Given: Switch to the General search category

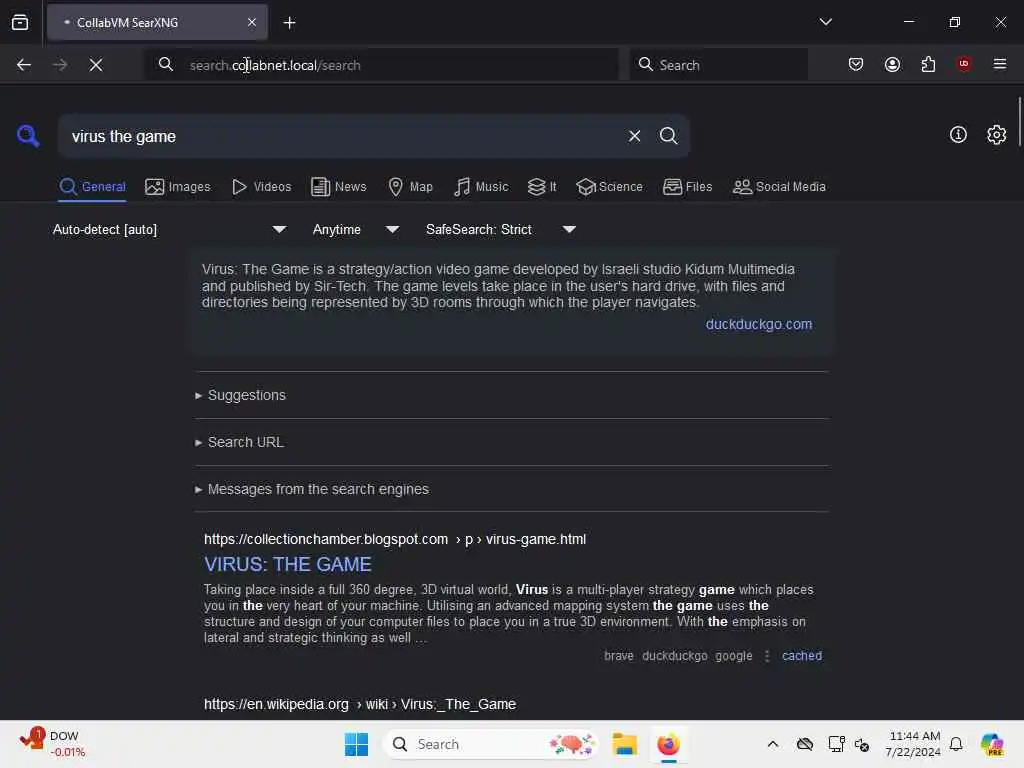Looking at the screenshot, I should (92, 187).
